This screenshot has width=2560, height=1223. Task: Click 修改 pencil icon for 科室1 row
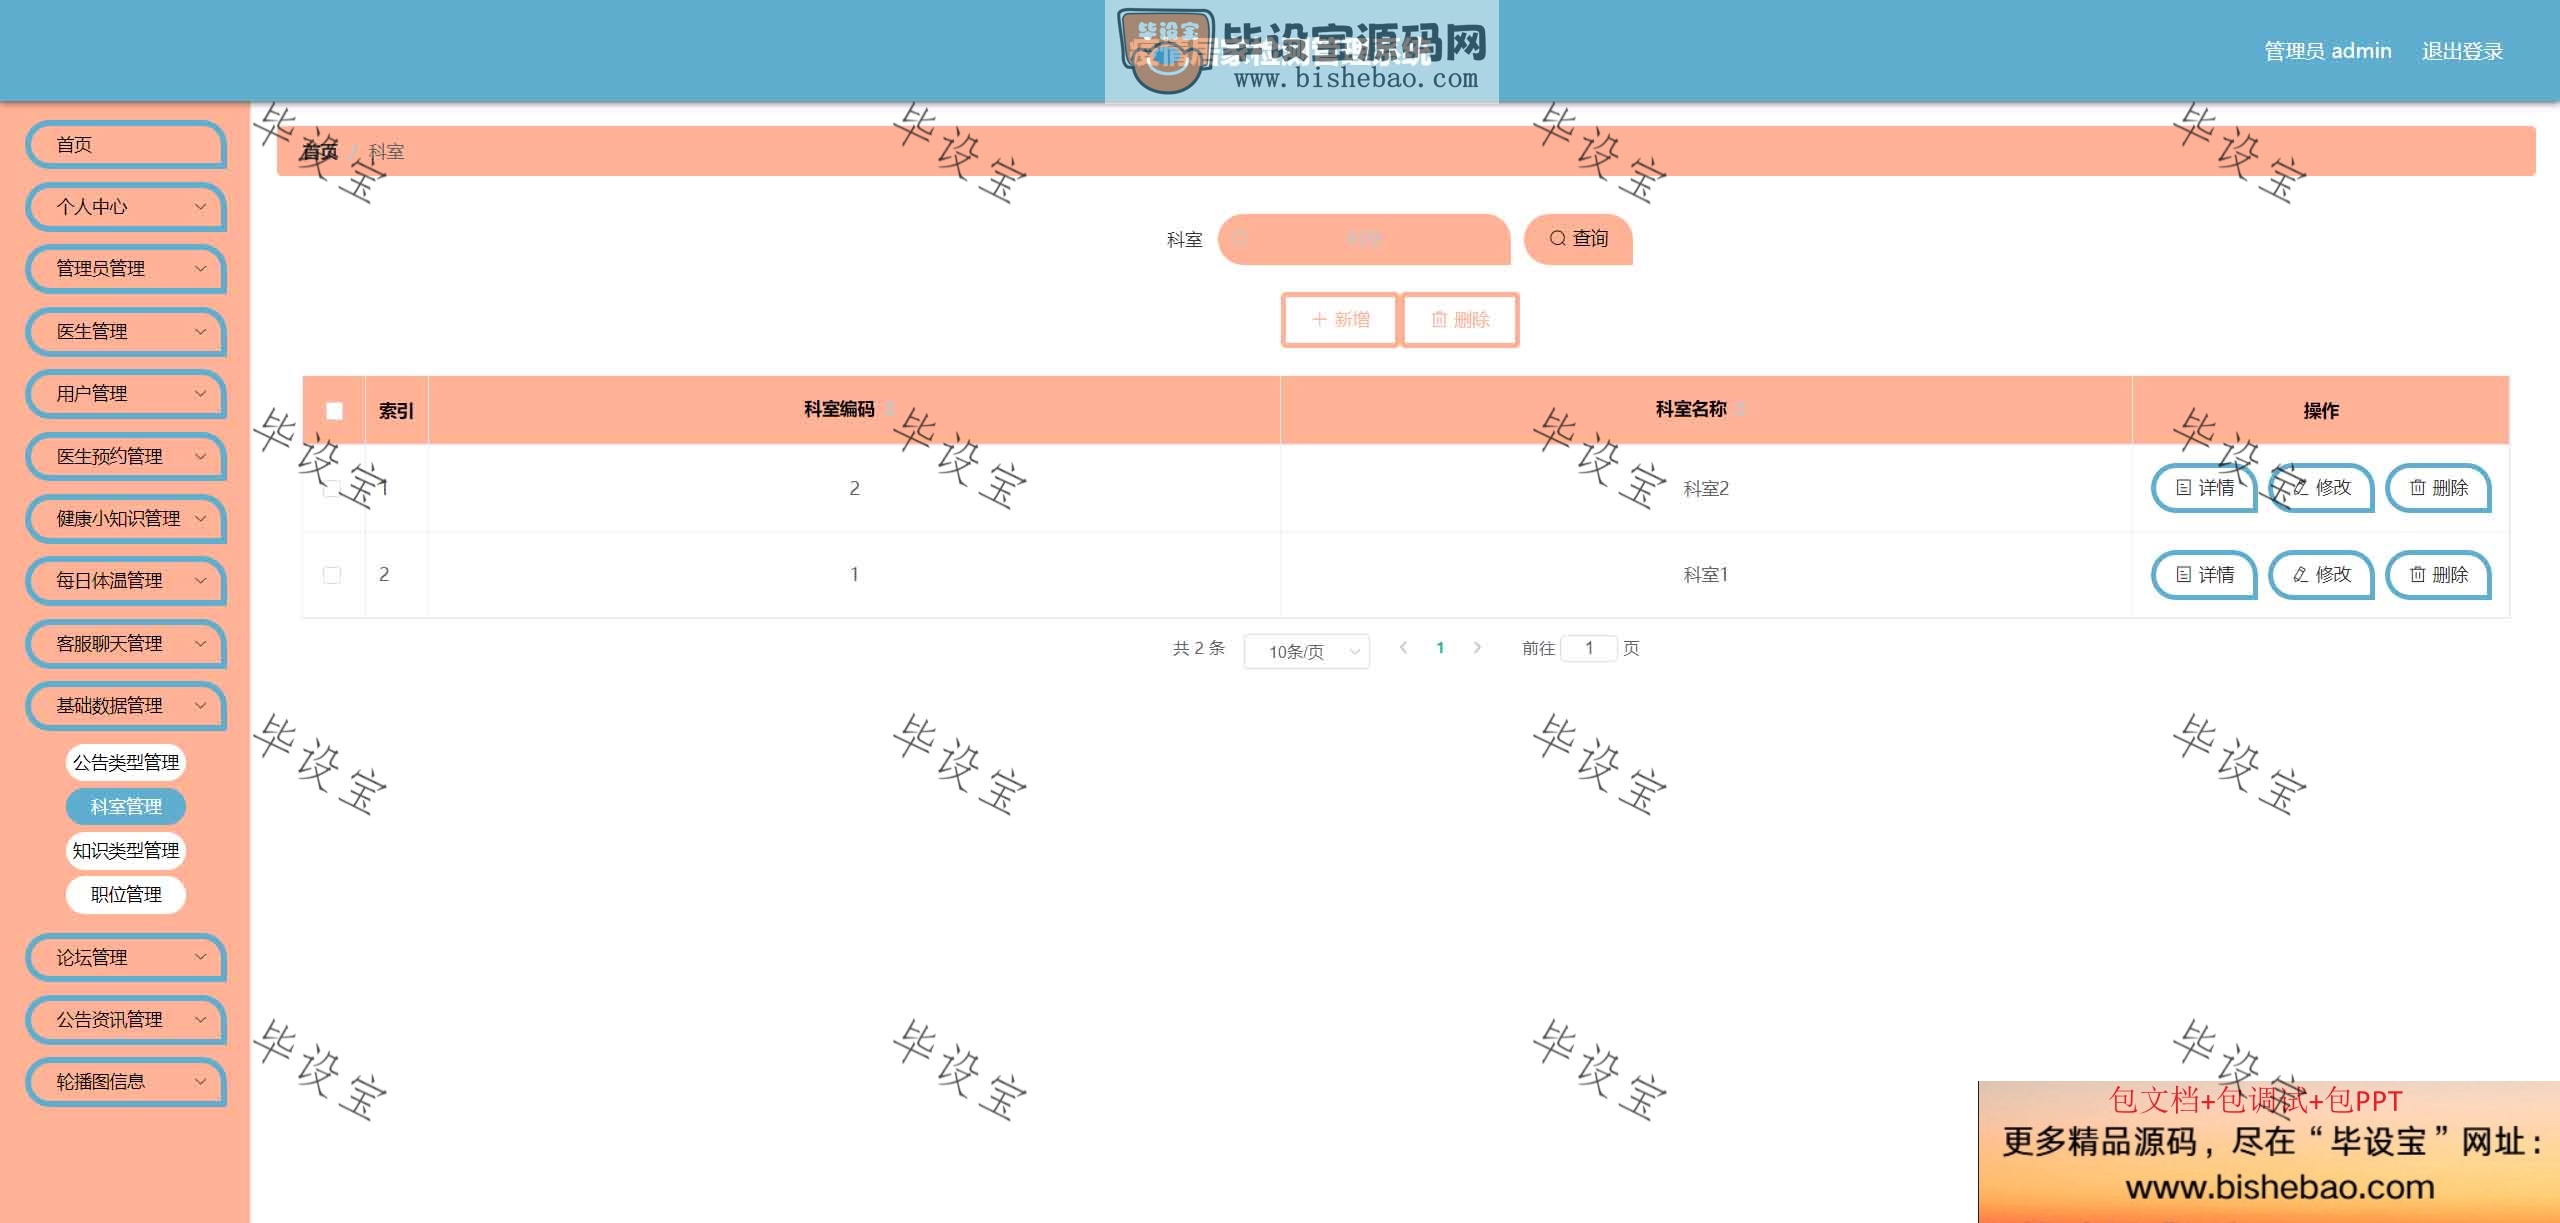(x=2300, y=575)
